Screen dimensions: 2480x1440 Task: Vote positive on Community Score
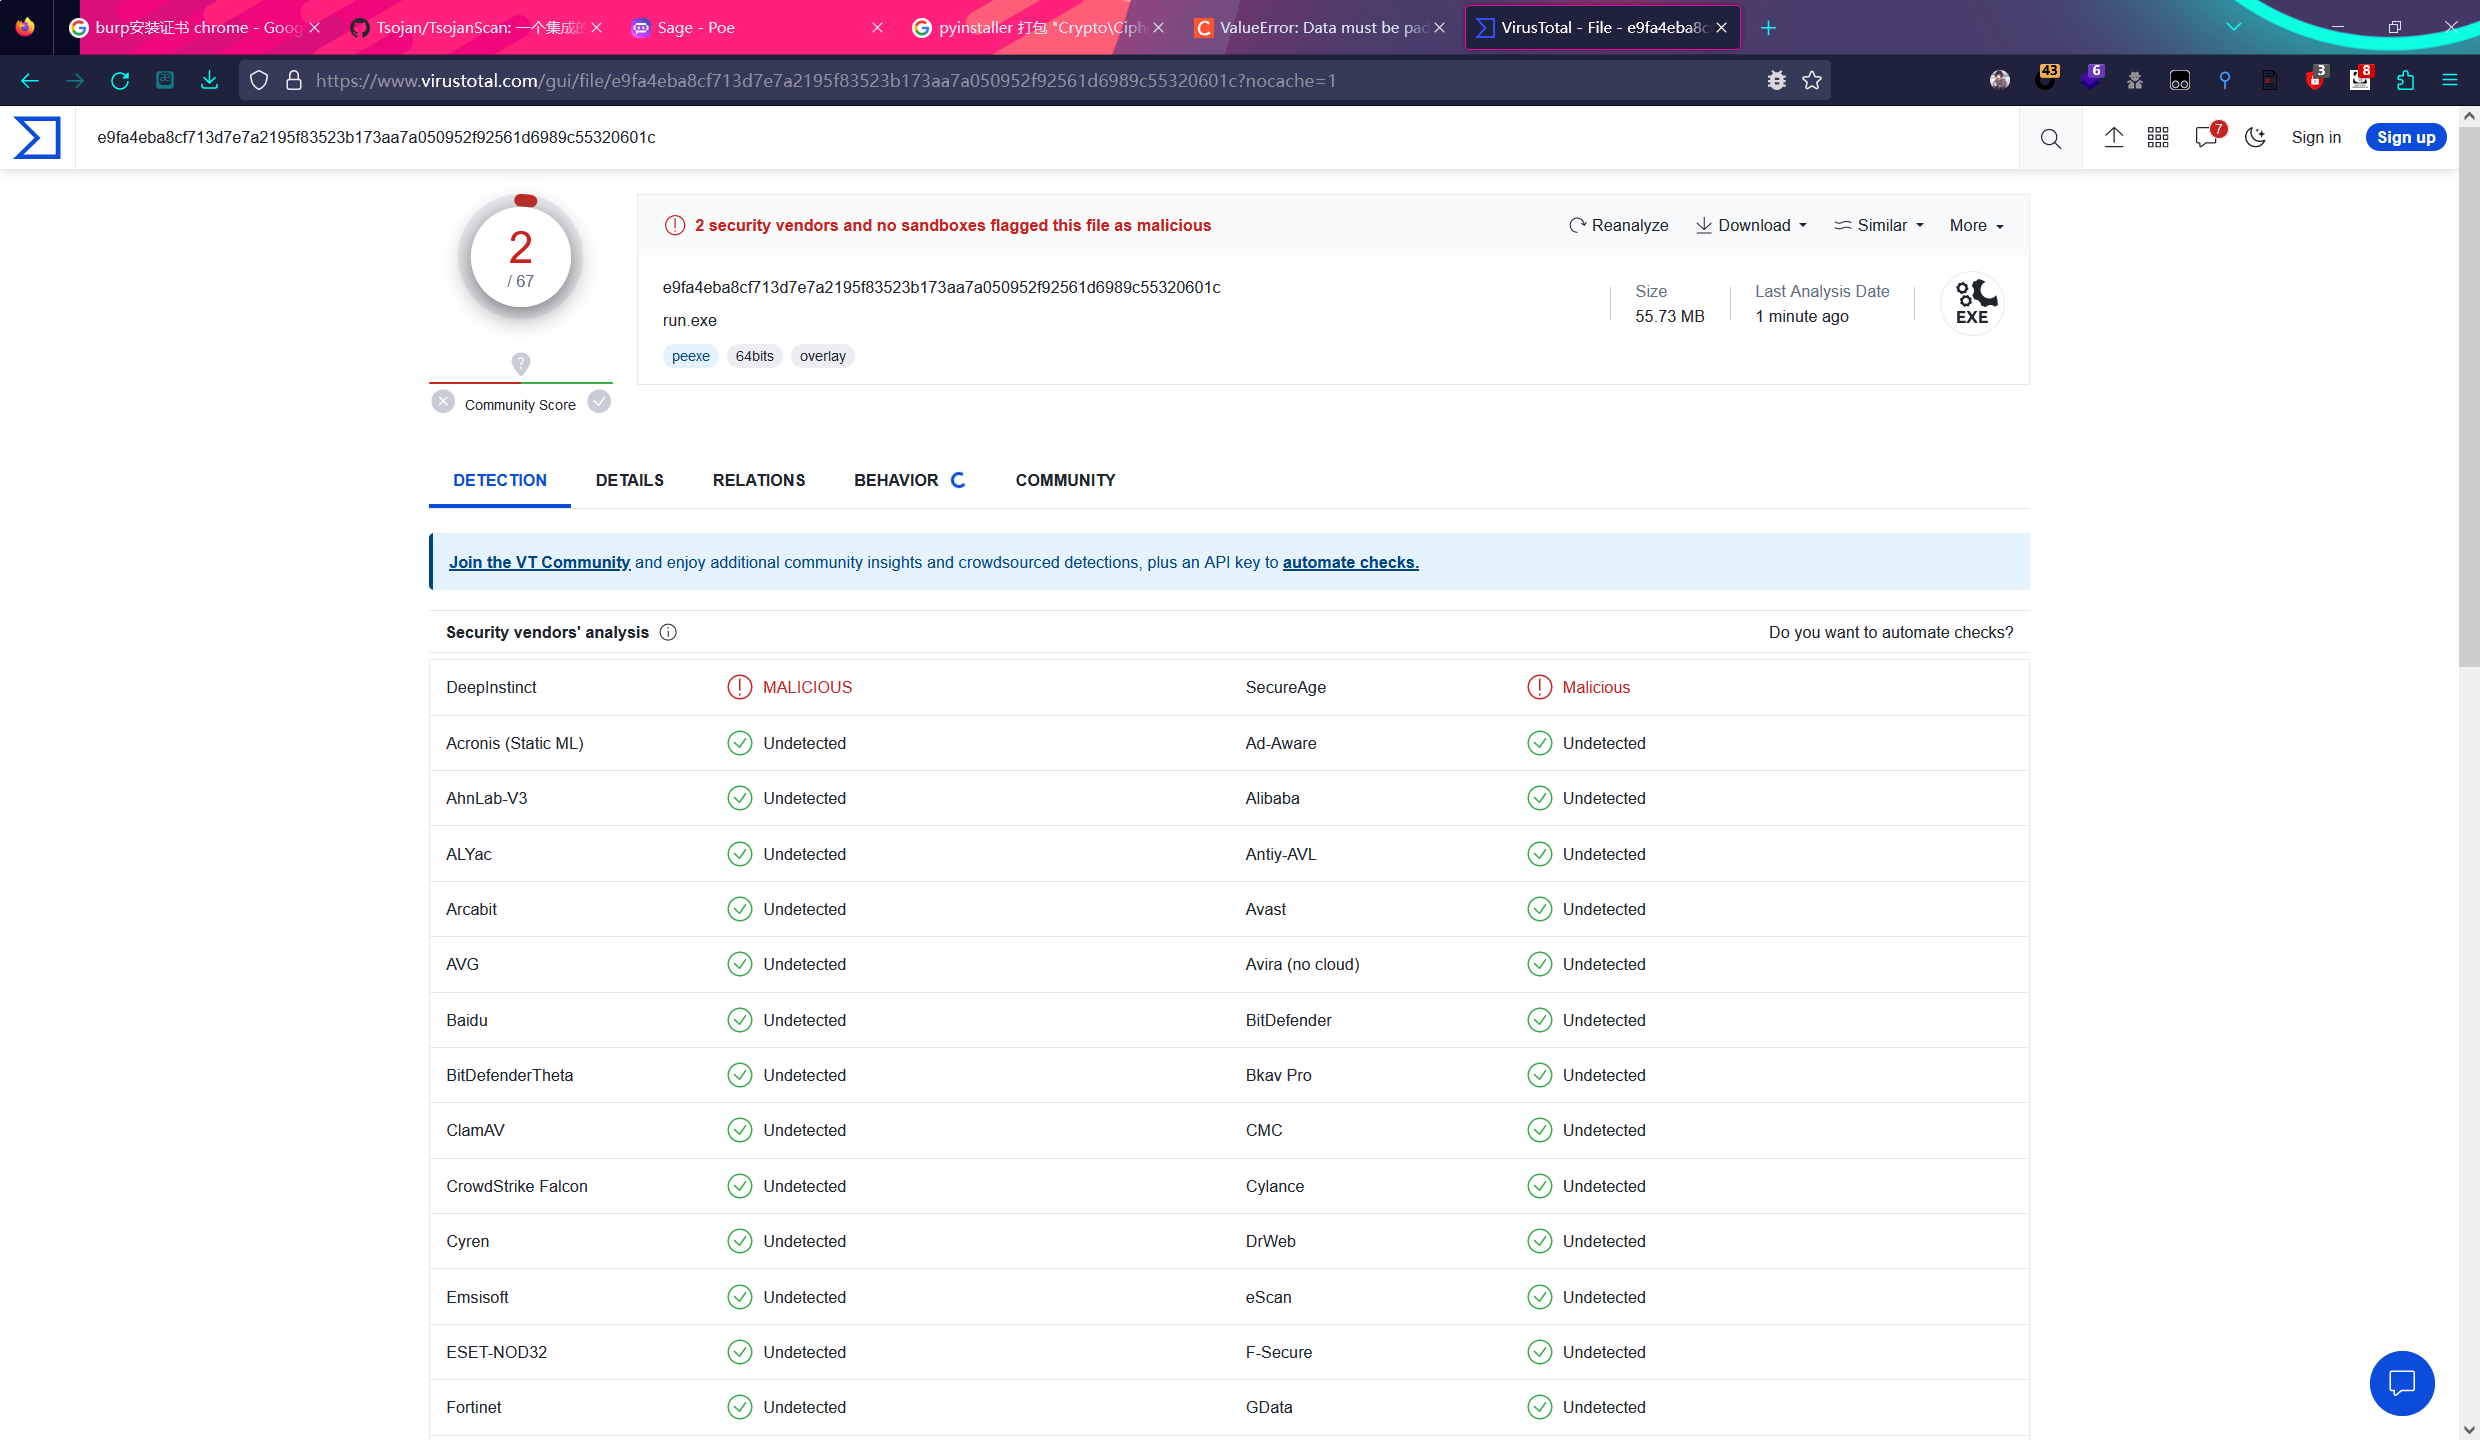(x=599, y=402)
